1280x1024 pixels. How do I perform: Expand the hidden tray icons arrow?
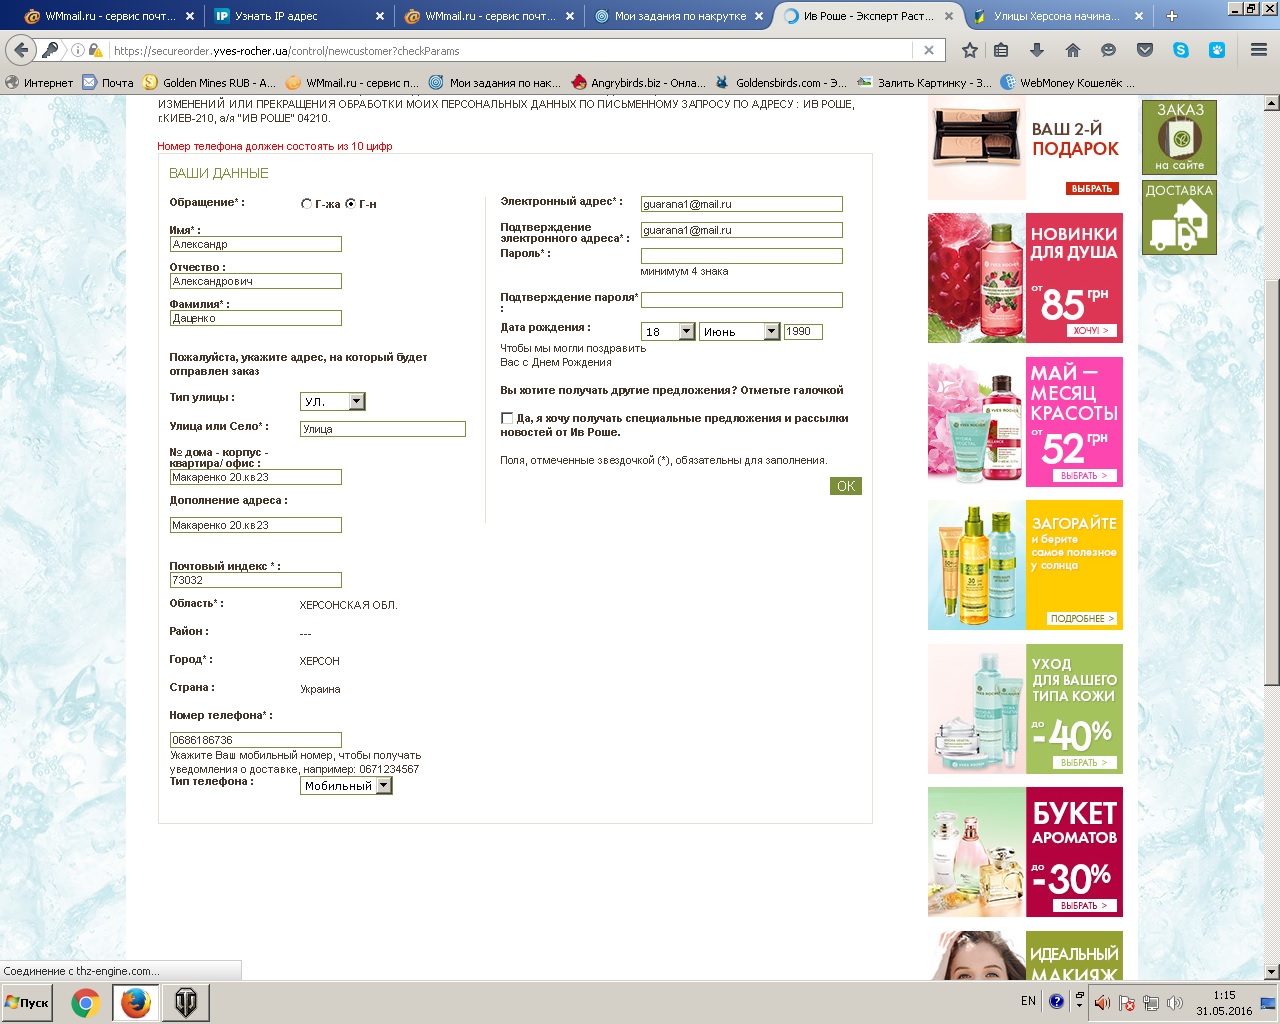(x=1080, y=999)
